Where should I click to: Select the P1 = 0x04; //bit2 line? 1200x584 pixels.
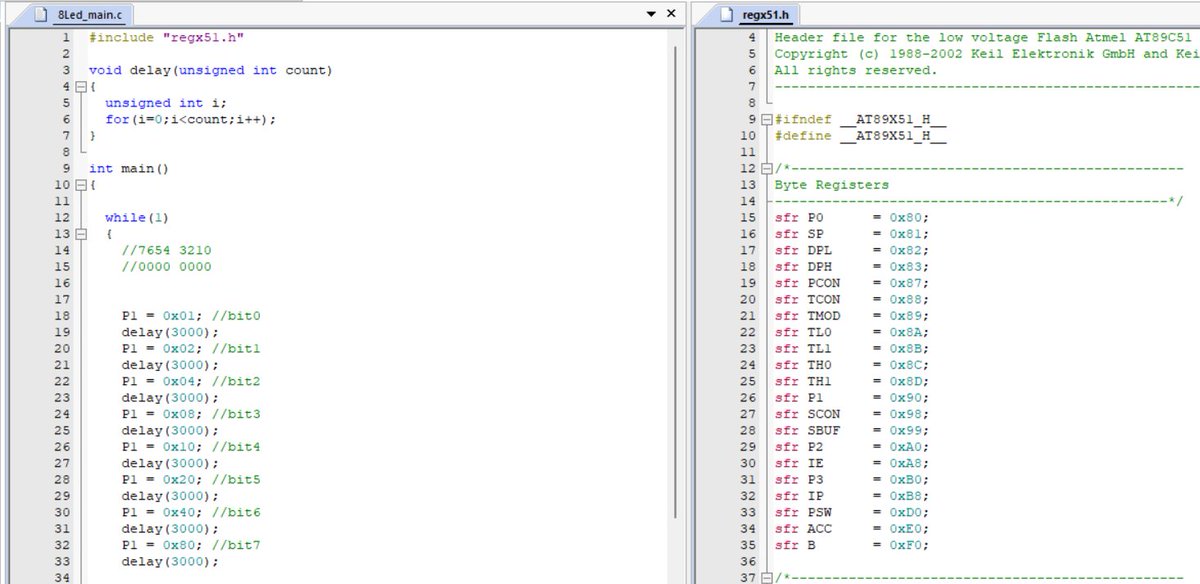tap(191, 381)
